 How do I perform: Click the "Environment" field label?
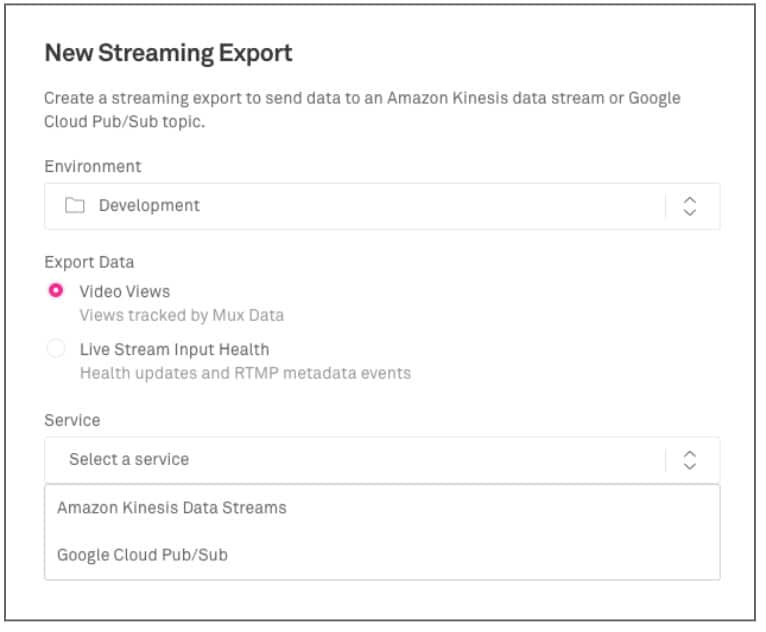click(x=93, y=166)
